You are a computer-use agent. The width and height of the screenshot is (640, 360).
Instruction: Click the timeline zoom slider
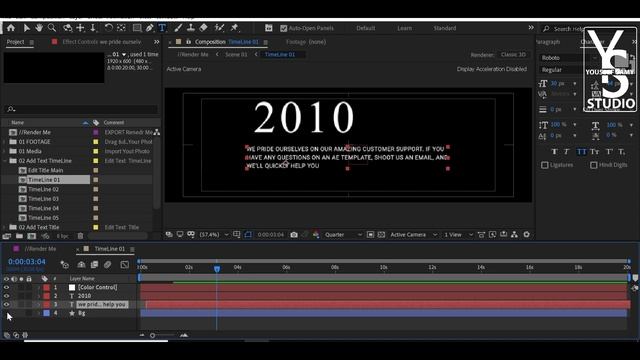coord(152,336)
